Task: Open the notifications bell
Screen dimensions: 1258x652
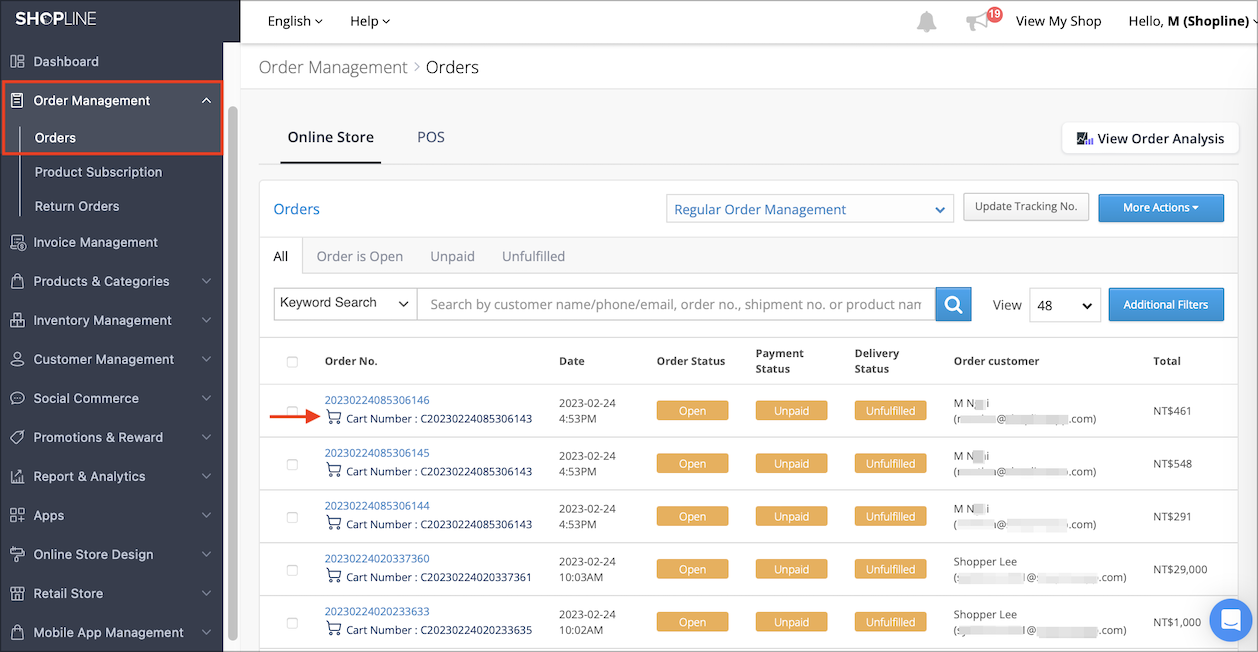Action: pyautogui.click(x=927, y=21)
